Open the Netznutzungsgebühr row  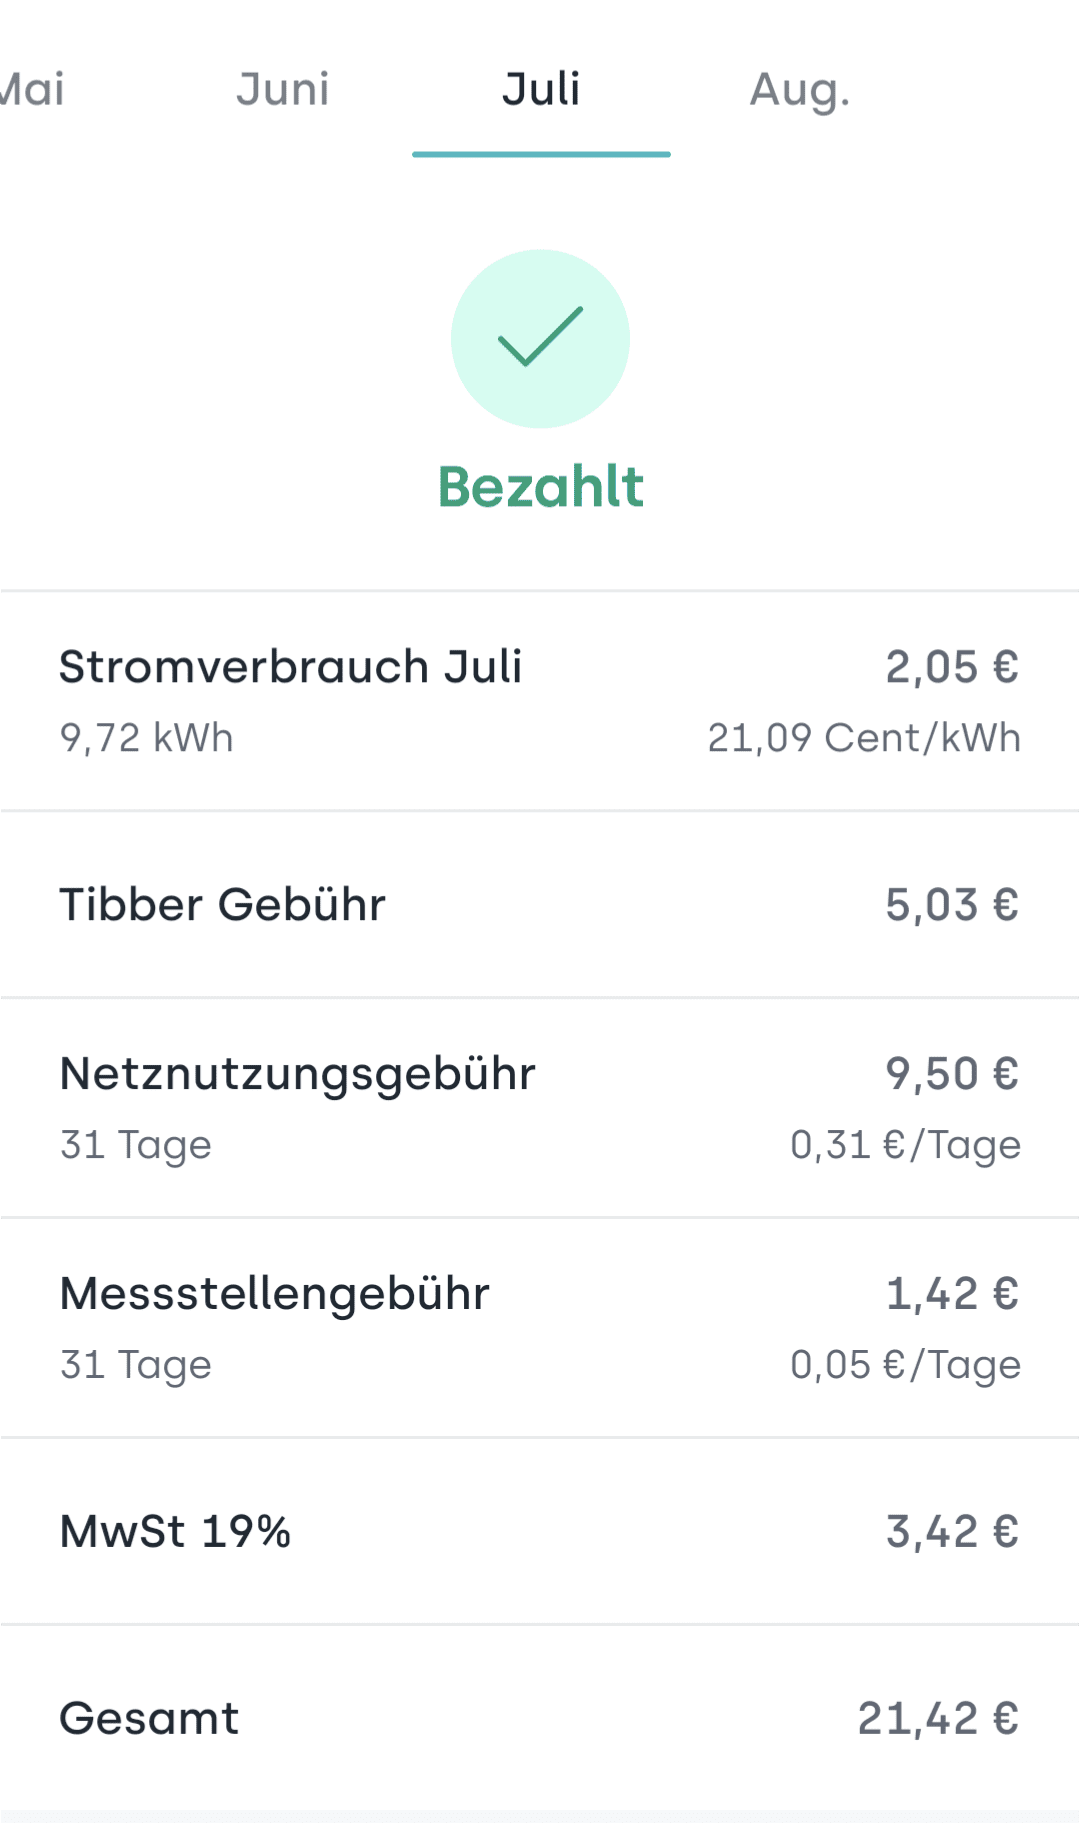pyautogui.click(x=540, y=1108)
